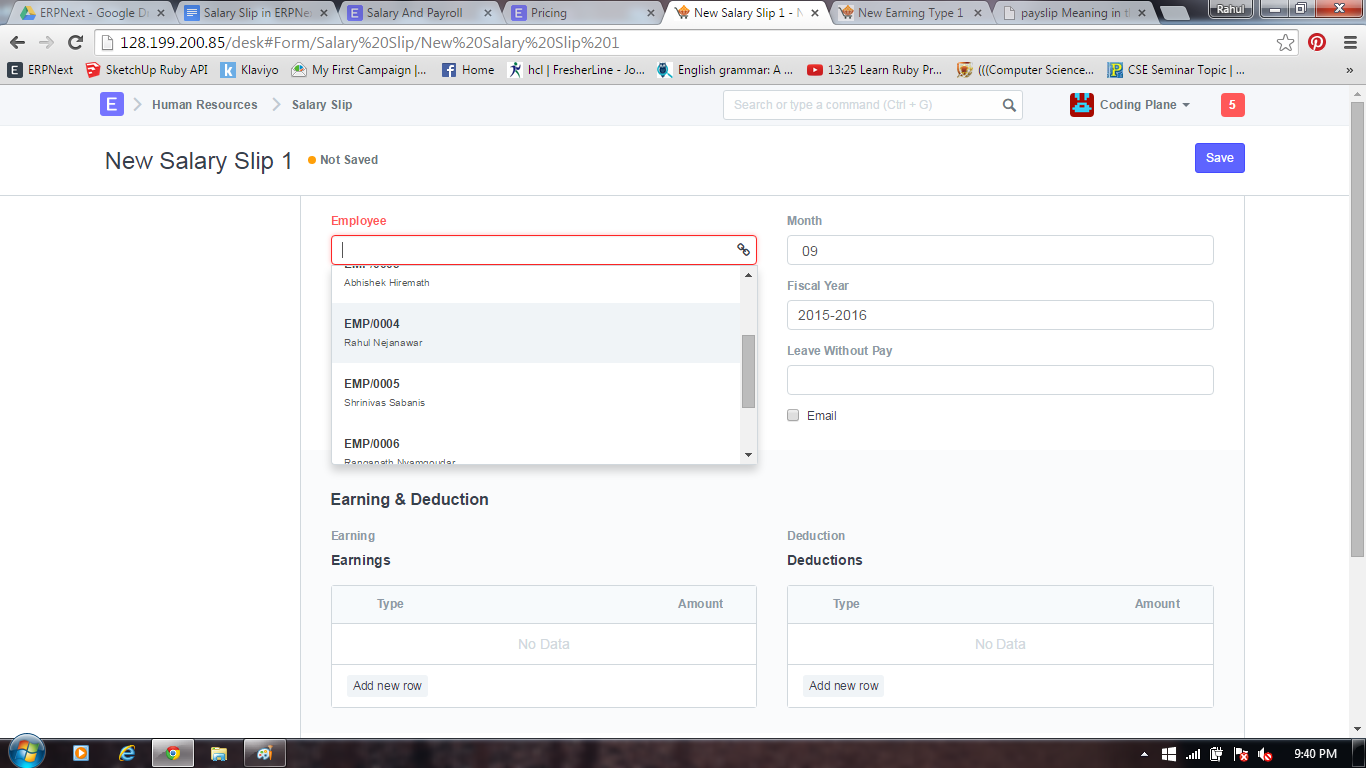Select employee Abhishek Hiremath

536,284
